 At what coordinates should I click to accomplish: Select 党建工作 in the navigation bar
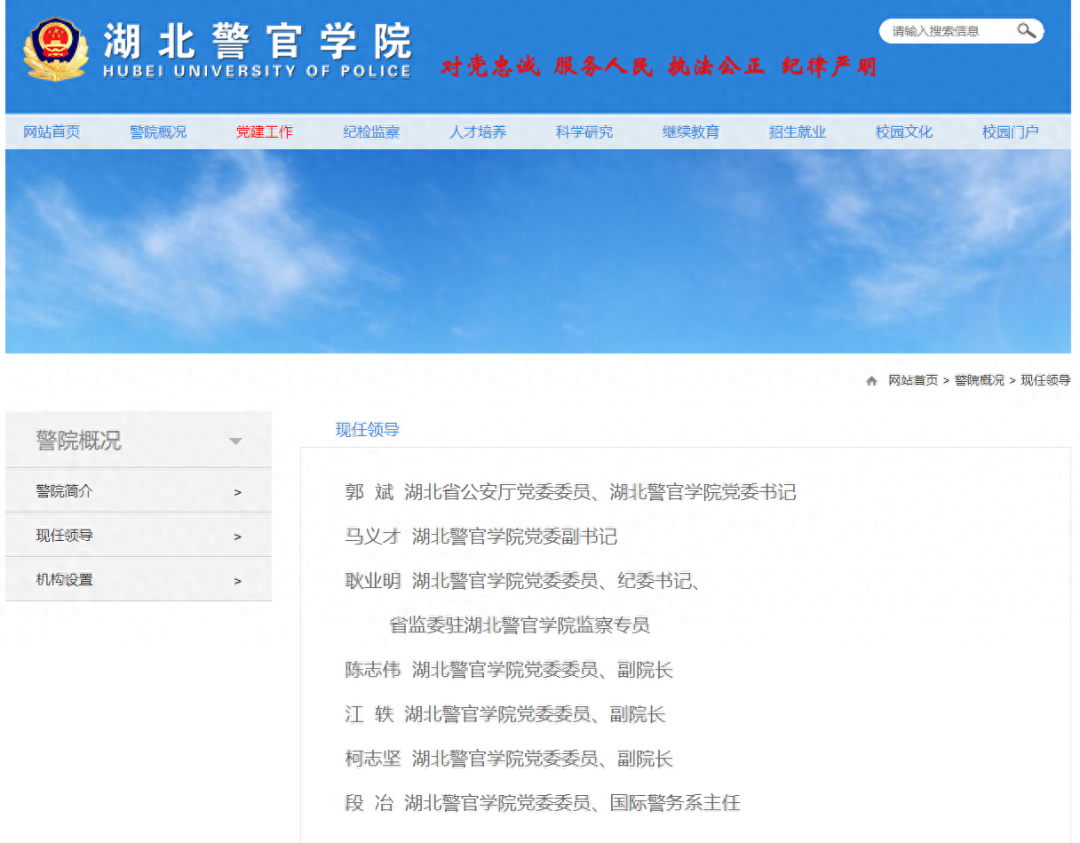pos(264,132)
